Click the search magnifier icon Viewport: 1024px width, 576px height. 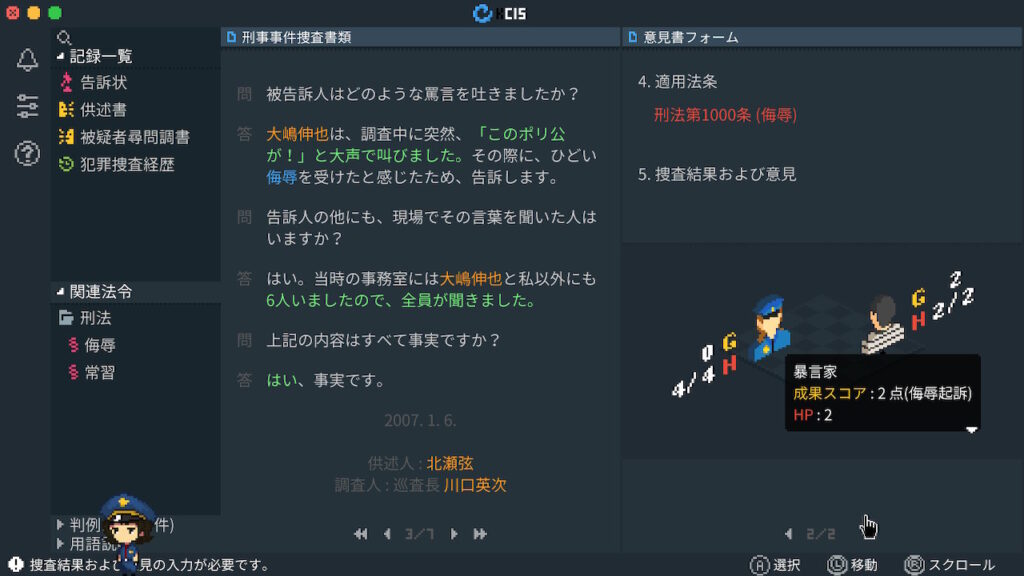[64, 38]
